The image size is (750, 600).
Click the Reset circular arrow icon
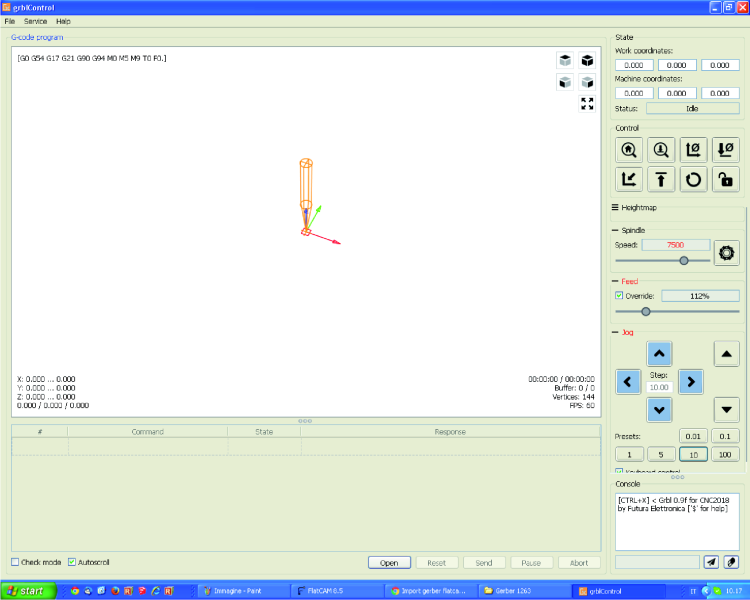coord(693,180)
